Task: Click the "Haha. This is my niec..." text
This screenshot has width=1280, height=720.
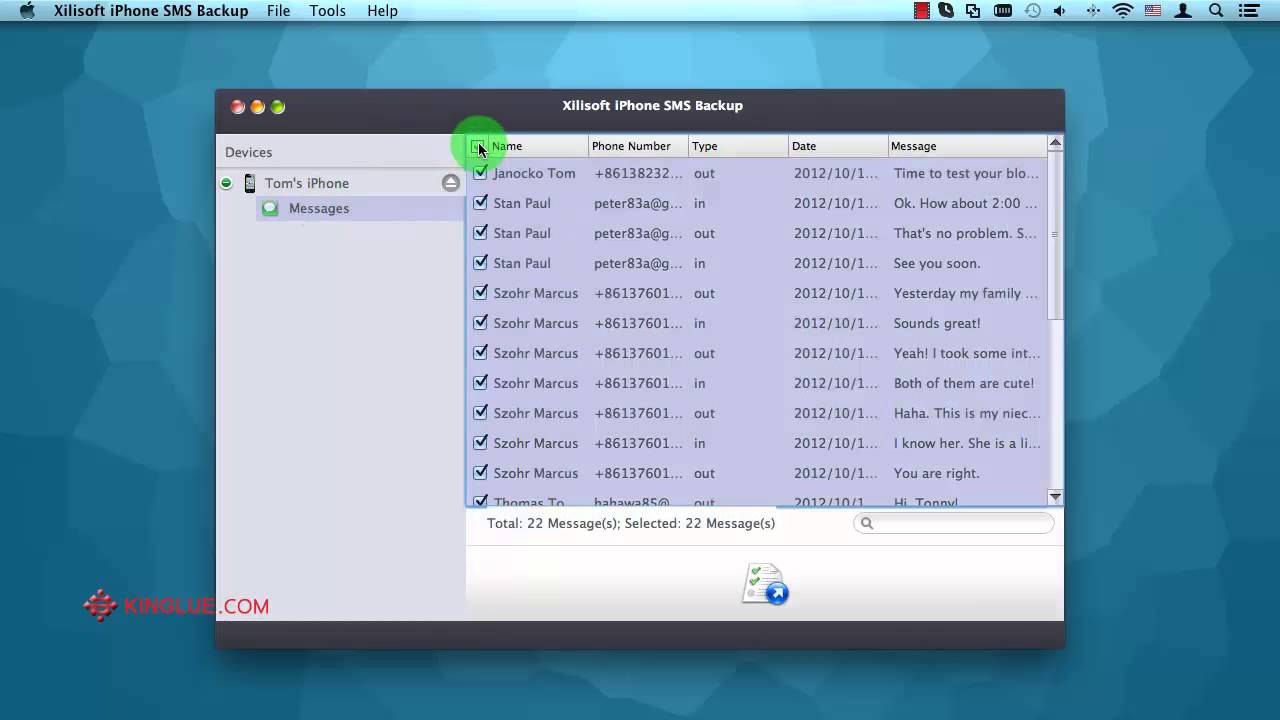Action: pyautogui.click(x=967, y=413)
